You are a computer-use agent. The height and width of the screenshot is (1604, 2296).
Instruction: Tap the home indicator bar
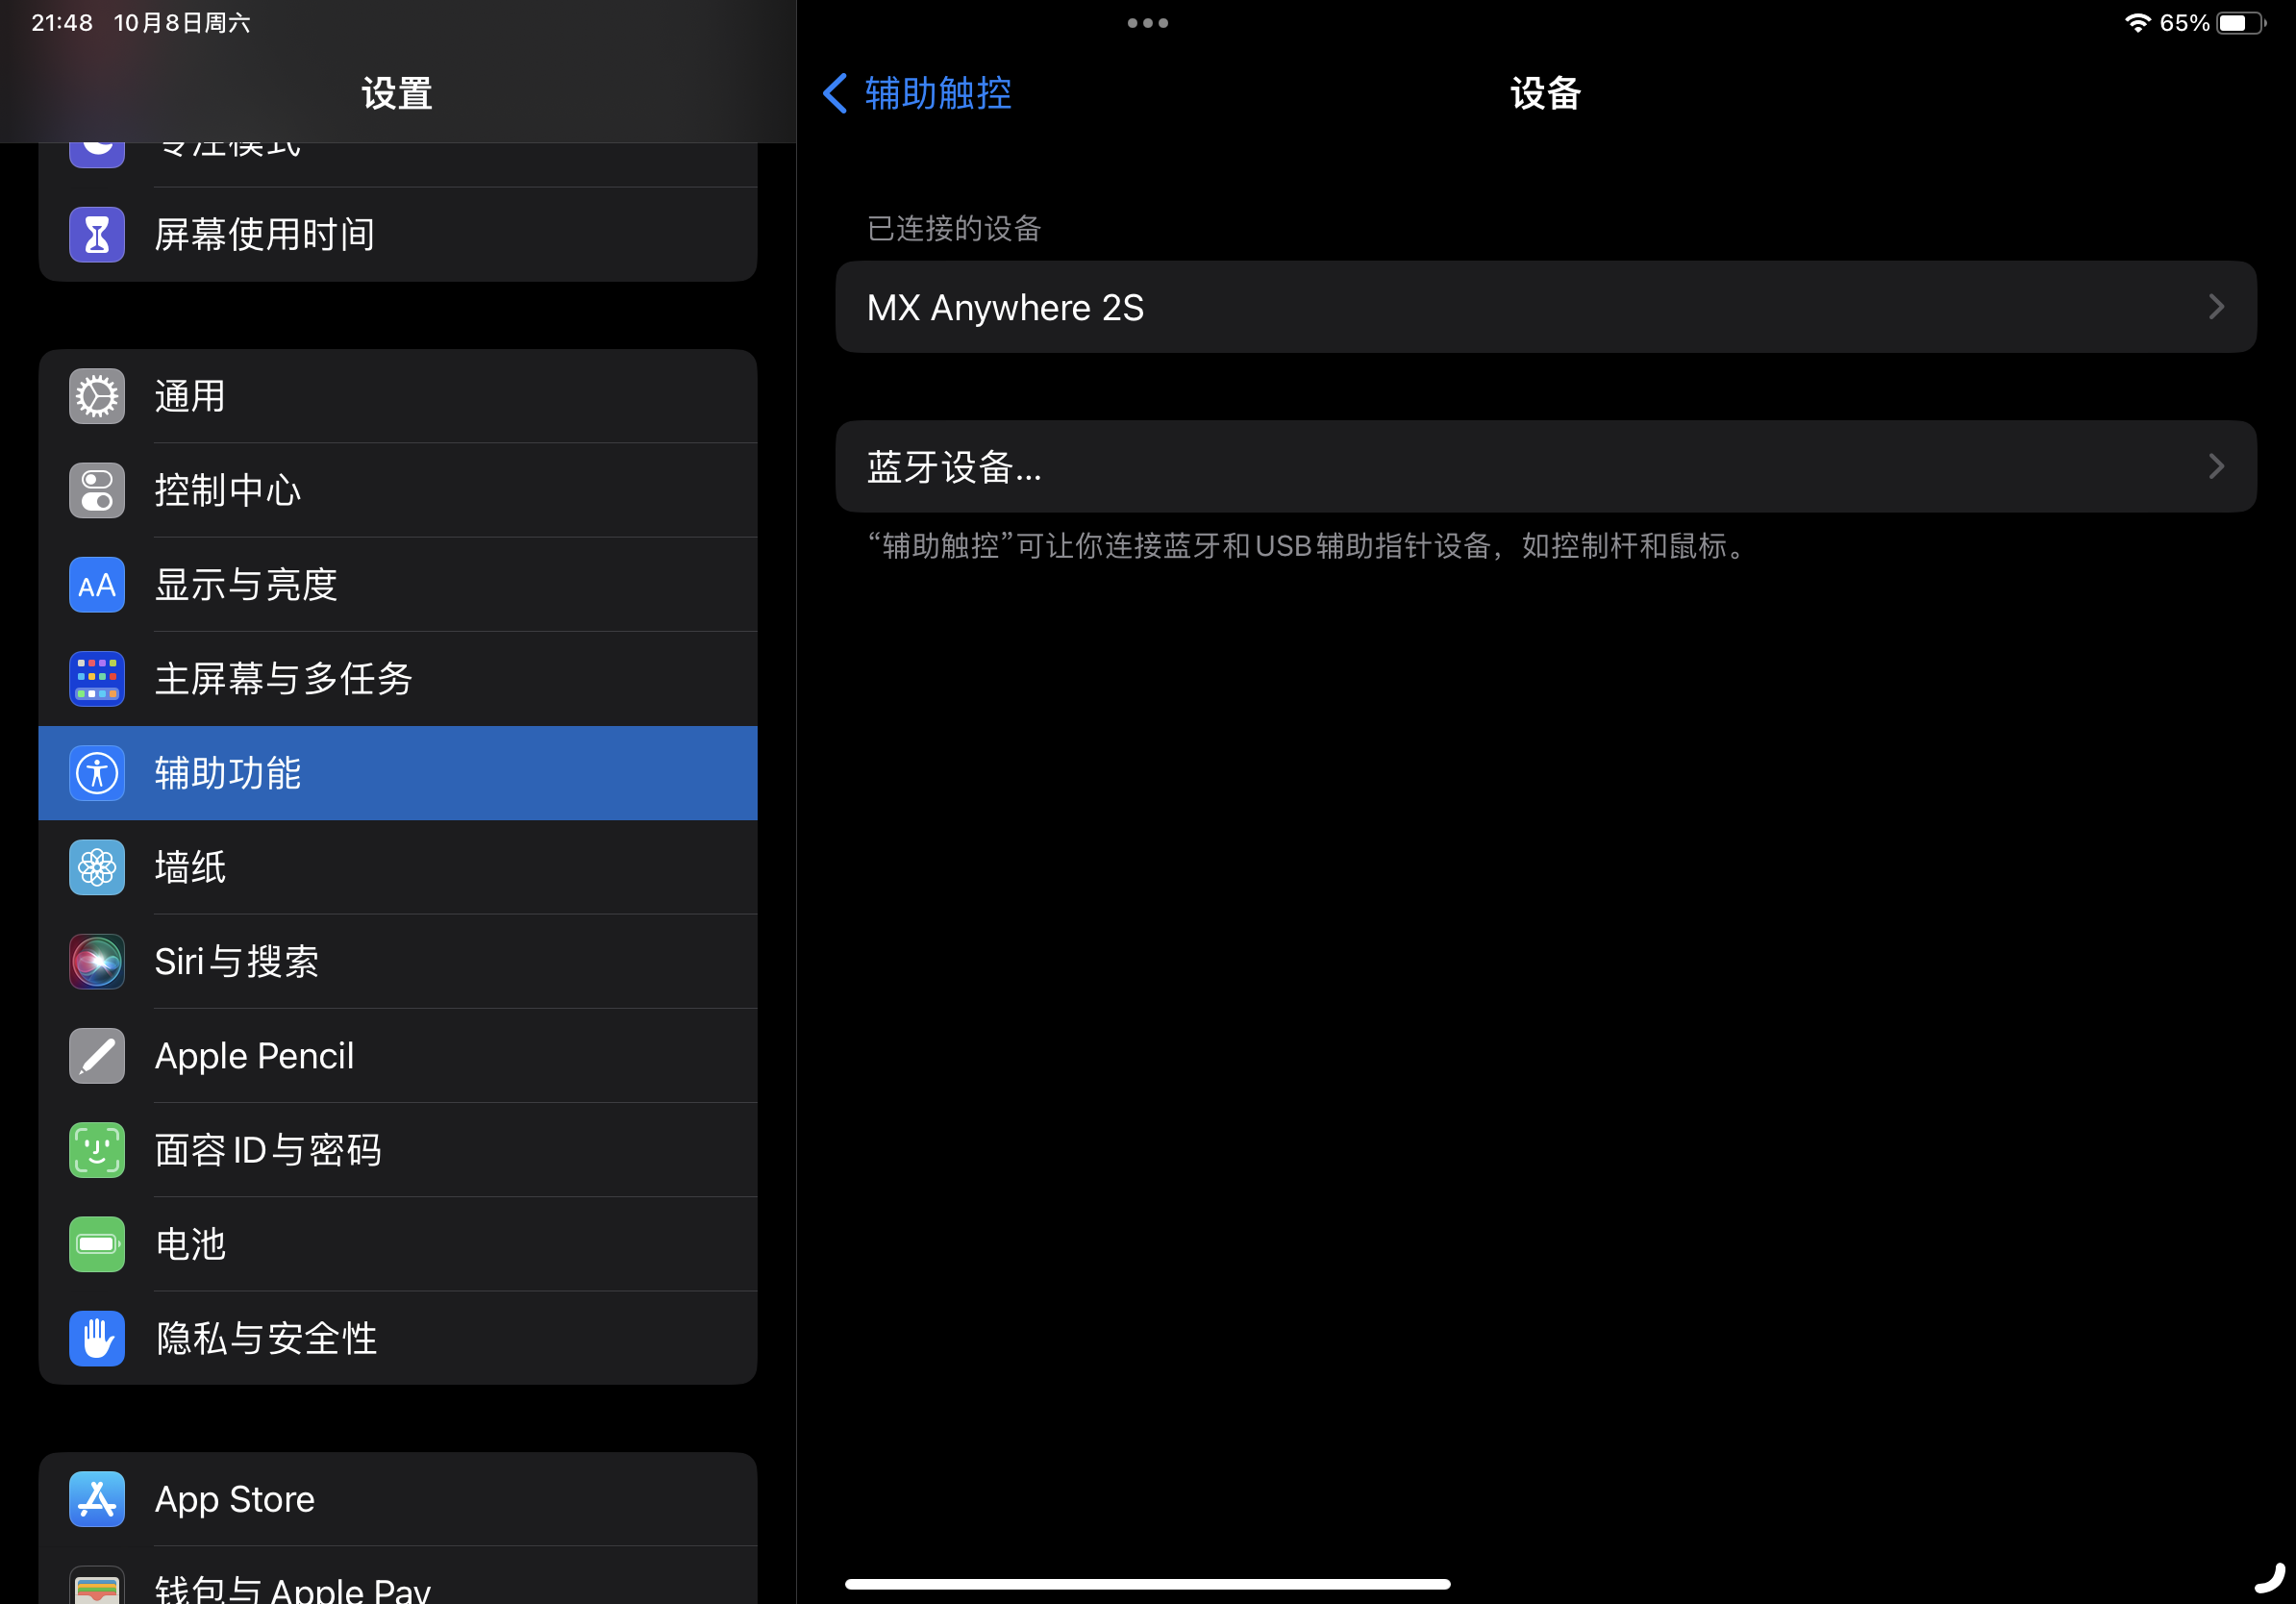(1147, 1584)
